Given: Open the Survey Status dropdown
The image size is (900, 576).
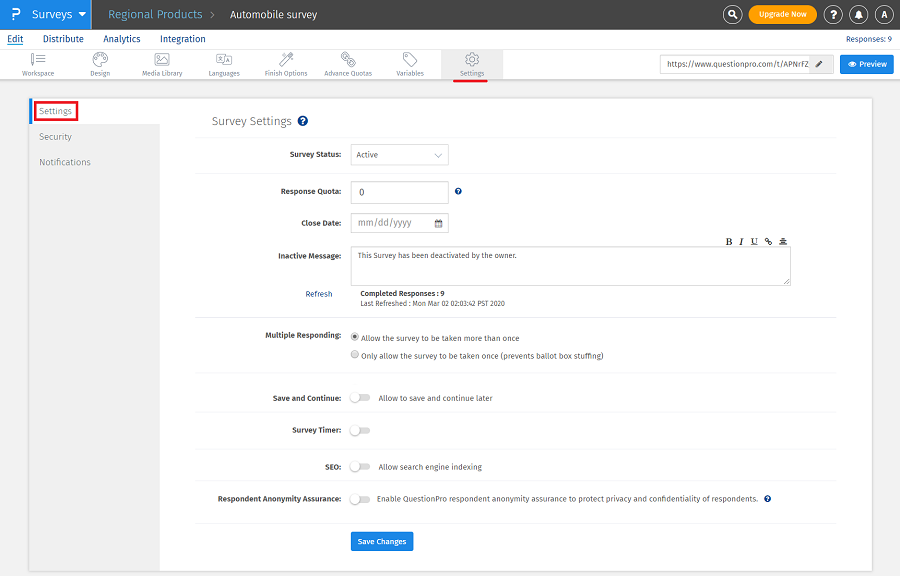Looking at the screenshot, I should click(x=399, y=155).
